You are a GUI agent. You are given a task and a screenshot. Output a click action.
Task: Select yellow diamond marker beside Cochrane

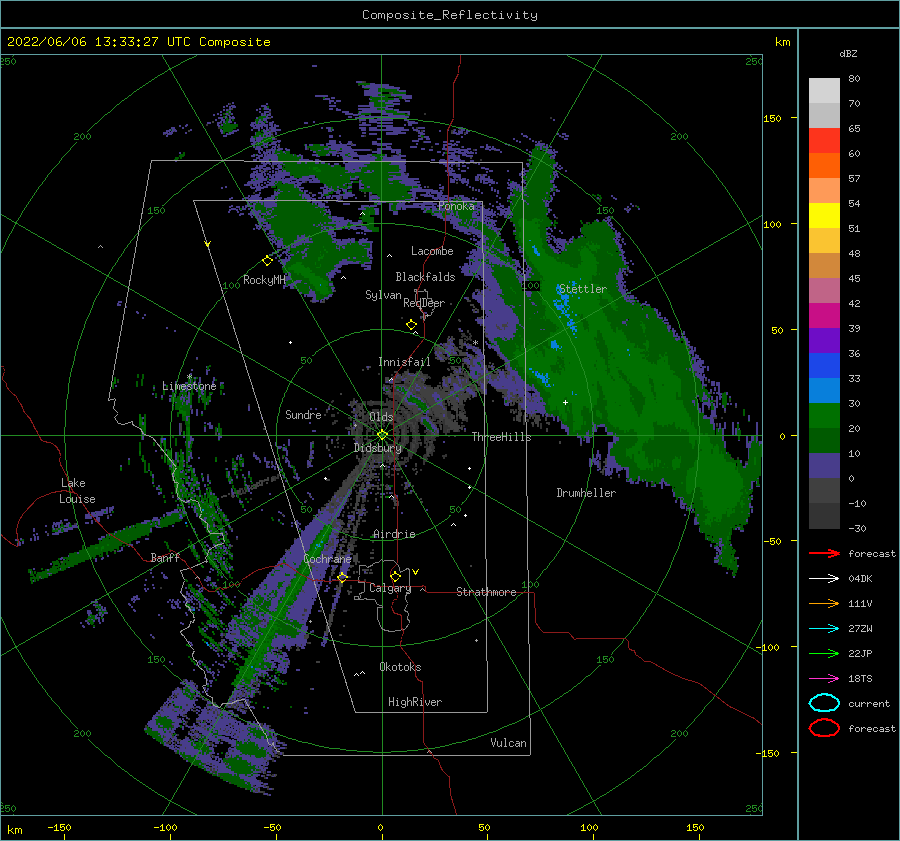coord(343,577)
